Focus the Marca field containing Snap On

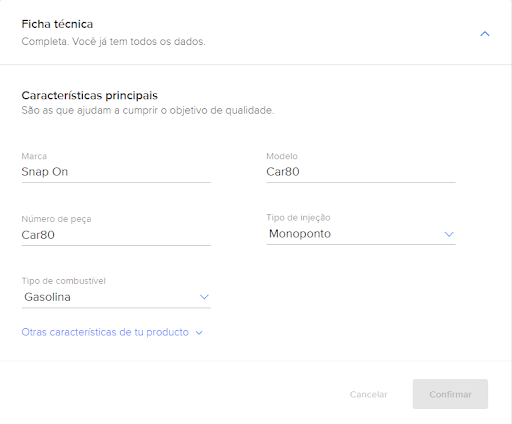pos(116,172)
